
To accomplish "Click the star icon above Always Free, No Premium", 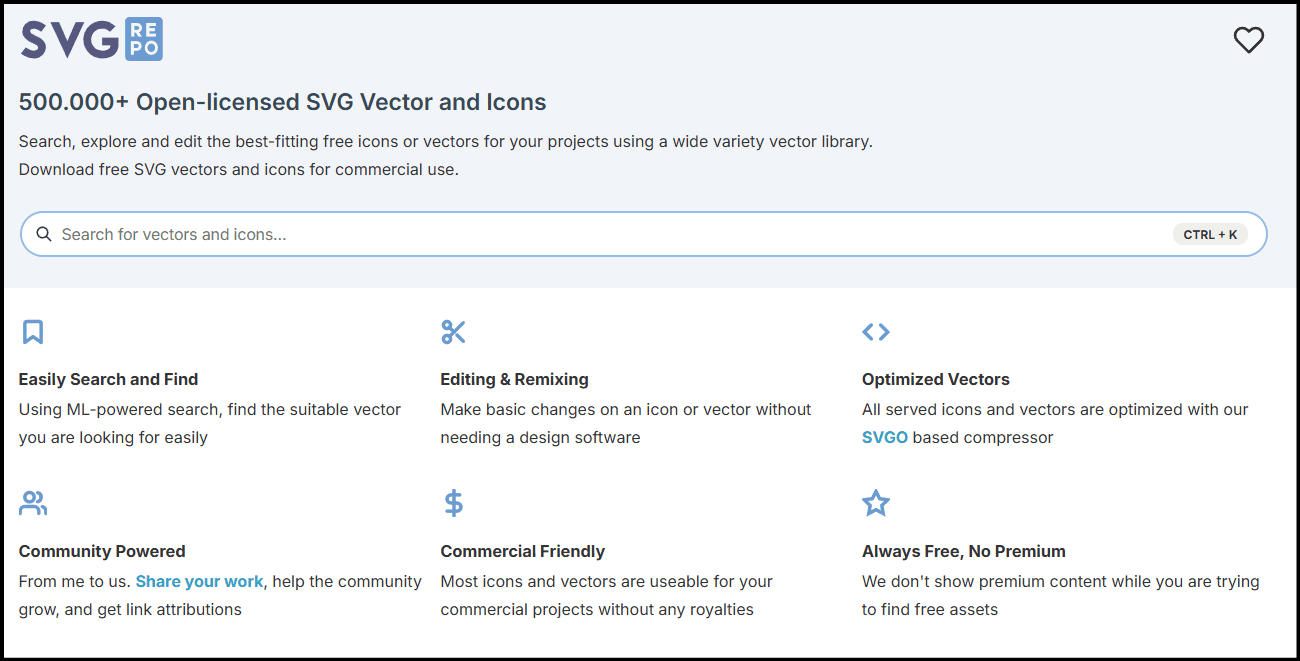I will click(x=876, y=503).
